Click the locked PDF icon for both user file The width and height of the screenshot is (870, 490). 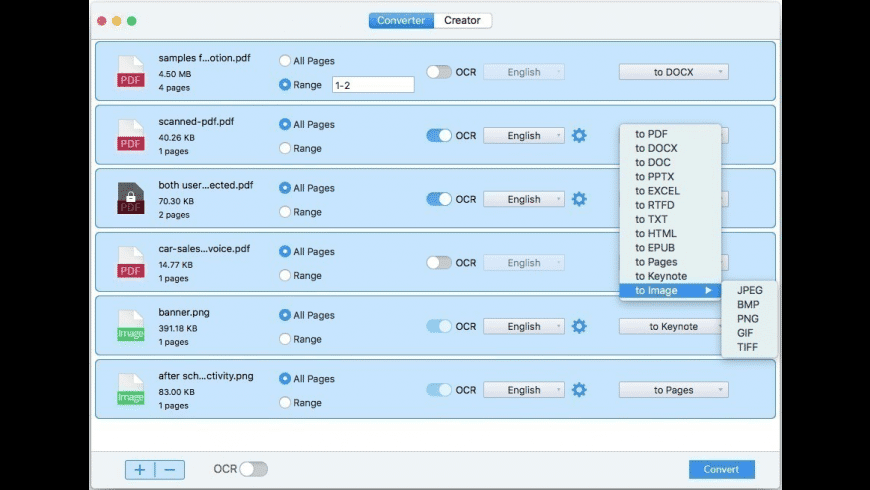(x=131, y=198)
